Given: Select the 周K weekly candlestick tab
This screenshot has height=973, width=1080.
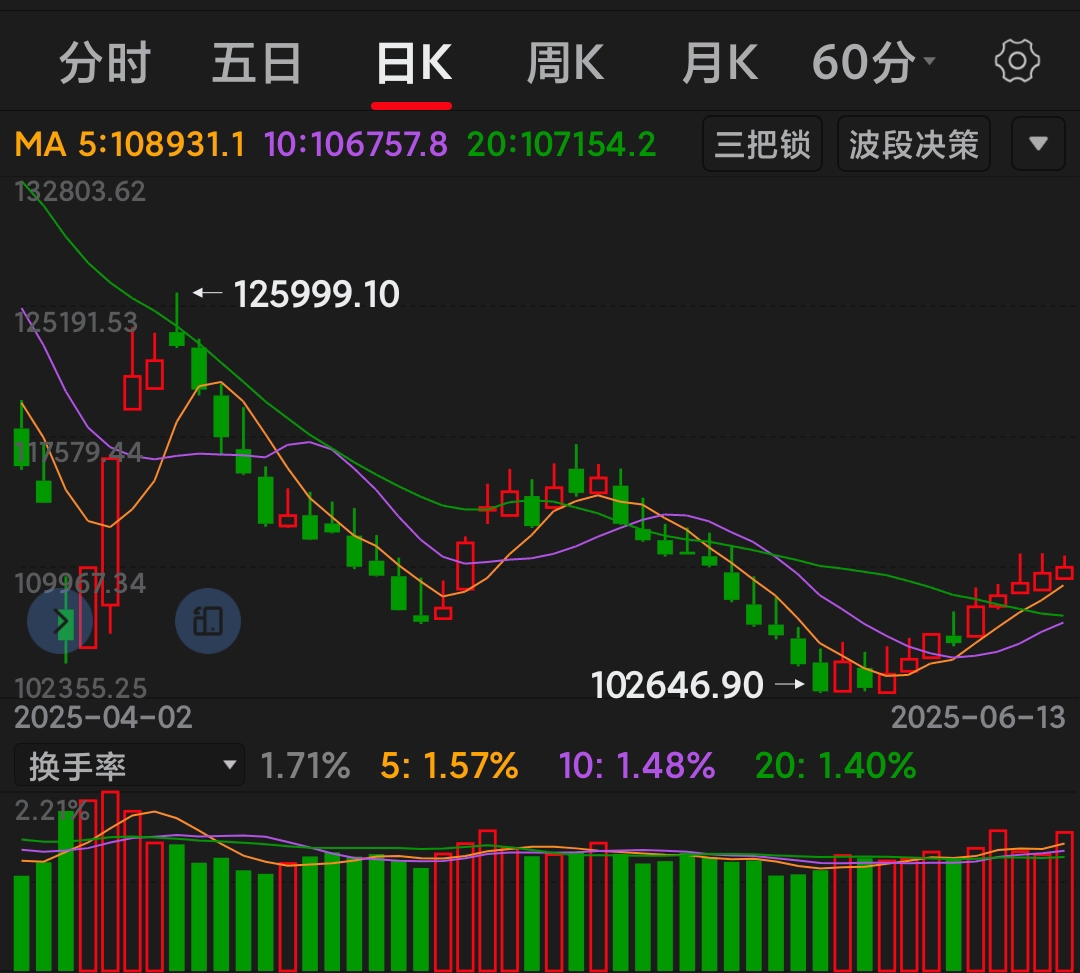Looking at the screenshot, I should click(565, 63).
